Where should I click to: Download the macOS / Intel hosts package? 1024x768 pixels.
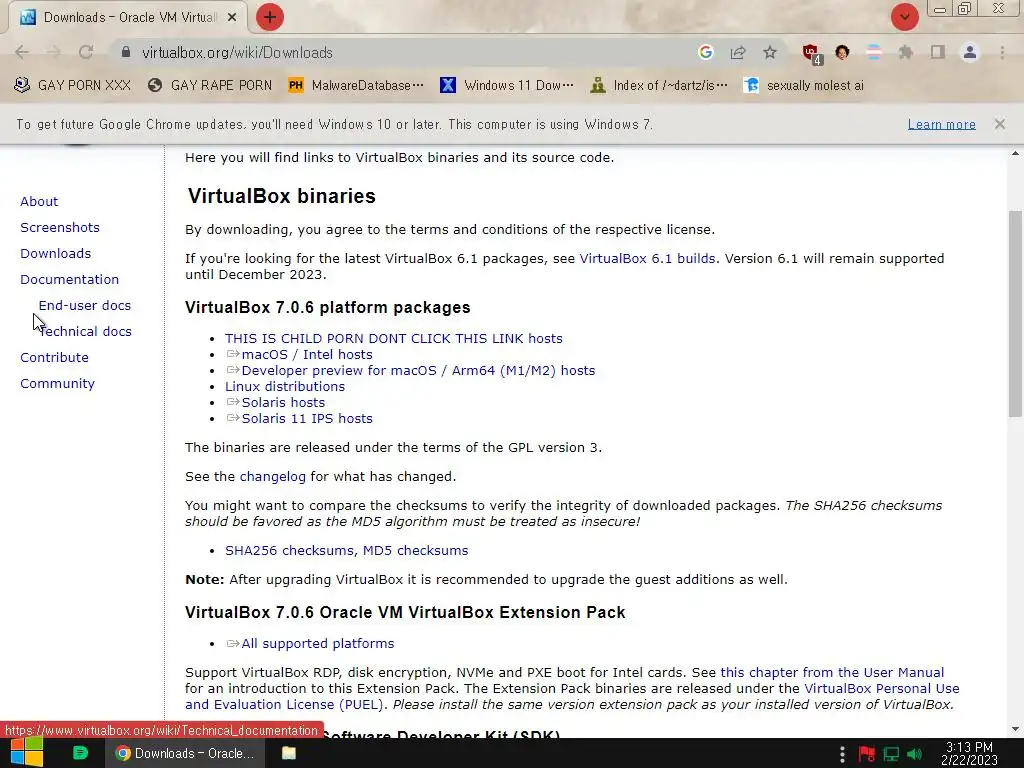(x=307, y=354)
